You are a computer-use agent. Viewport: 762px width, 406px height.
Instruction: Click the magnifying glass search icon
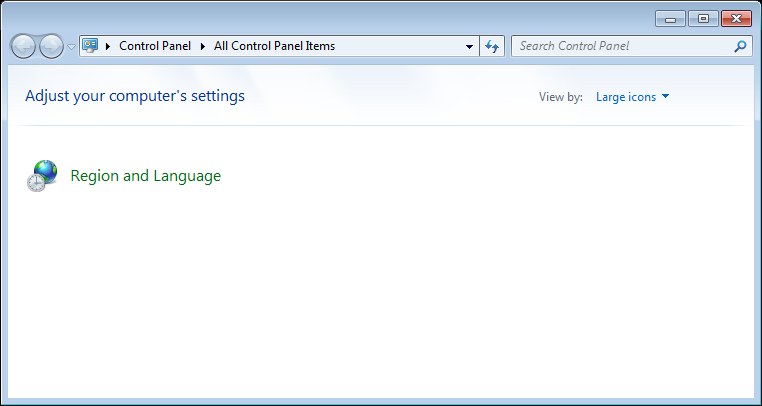pos(740,46)
